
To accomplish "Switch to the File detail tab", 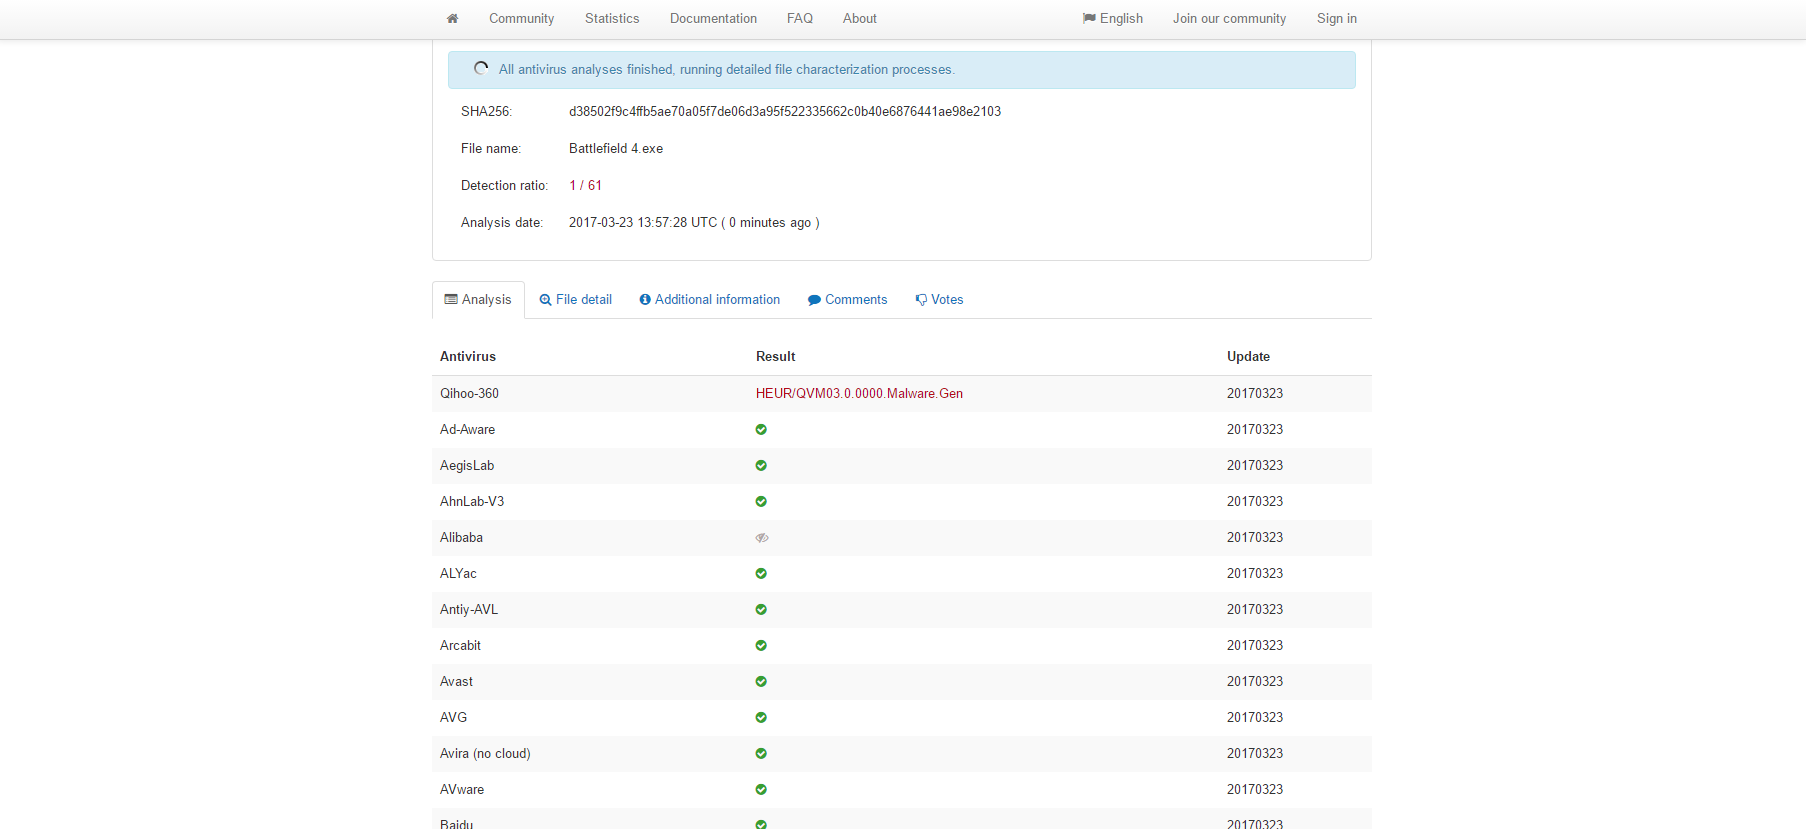I will point(575,300).
